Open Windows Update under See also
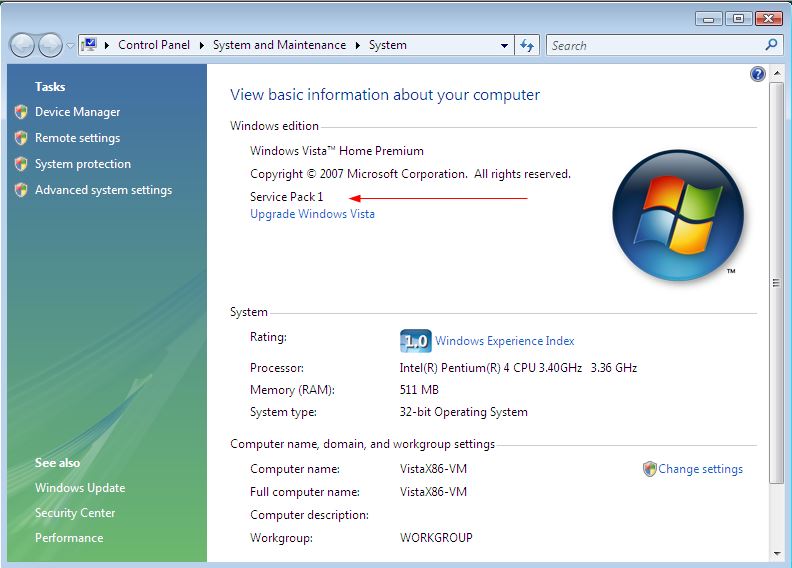This screenshot has width=792, height=568. (80, 488)
